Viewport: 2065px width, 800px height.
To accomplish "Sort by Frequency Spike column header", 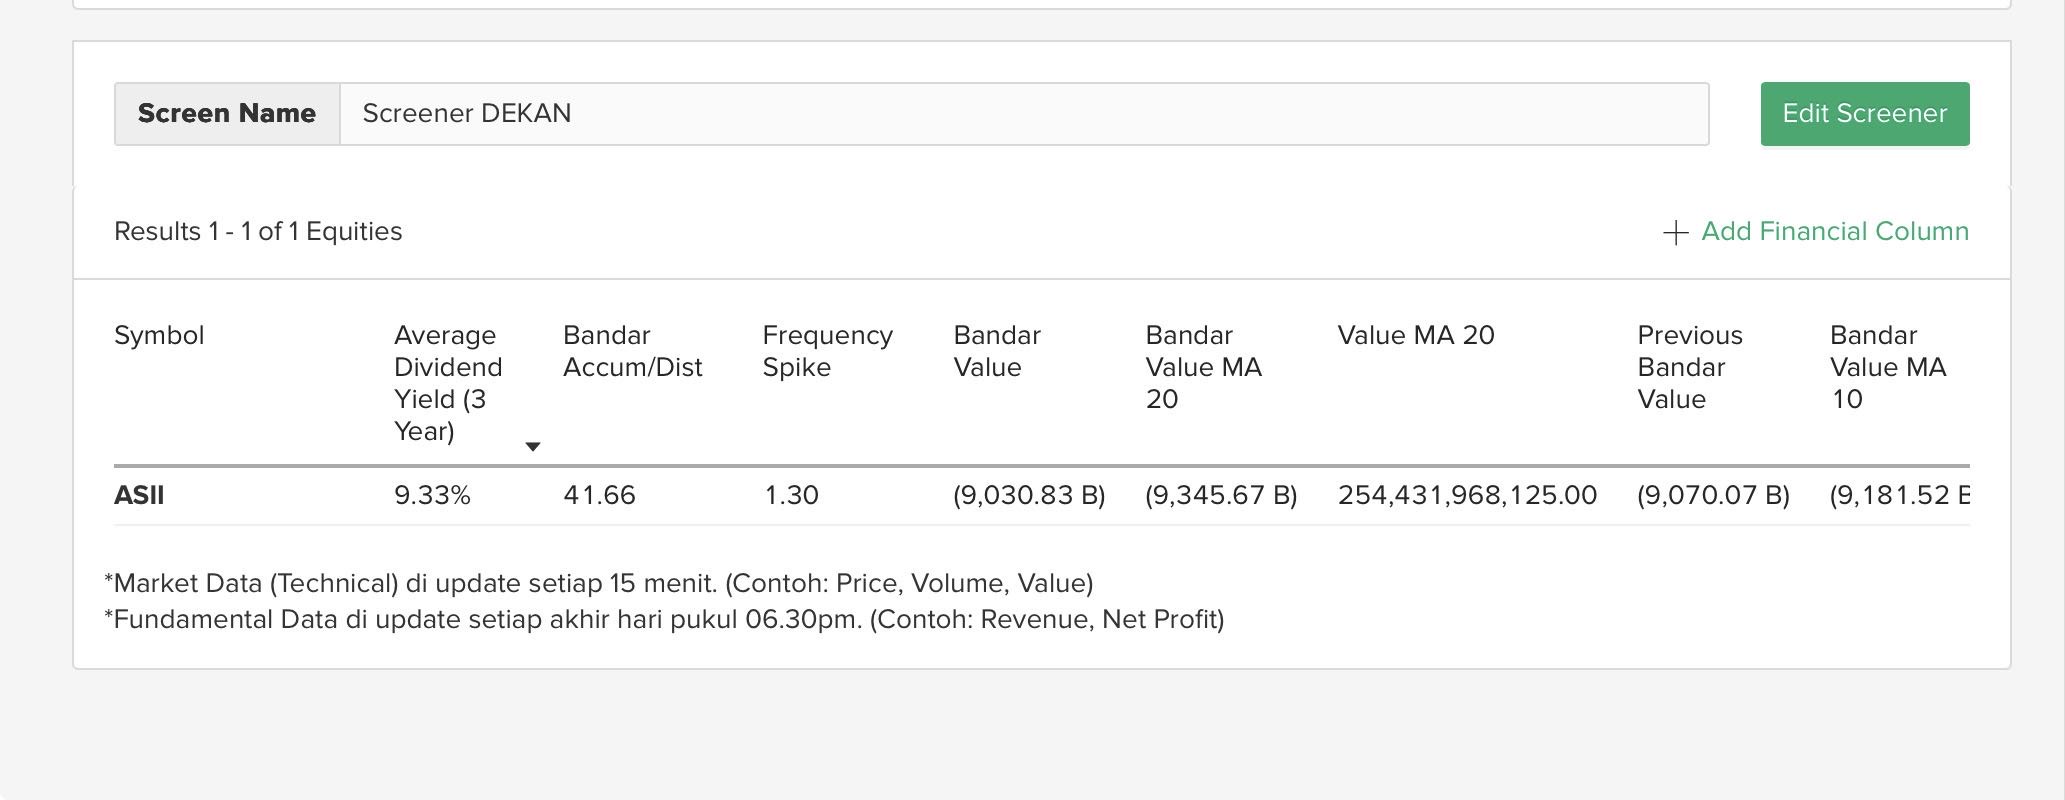I will click(x=827, y=351).
